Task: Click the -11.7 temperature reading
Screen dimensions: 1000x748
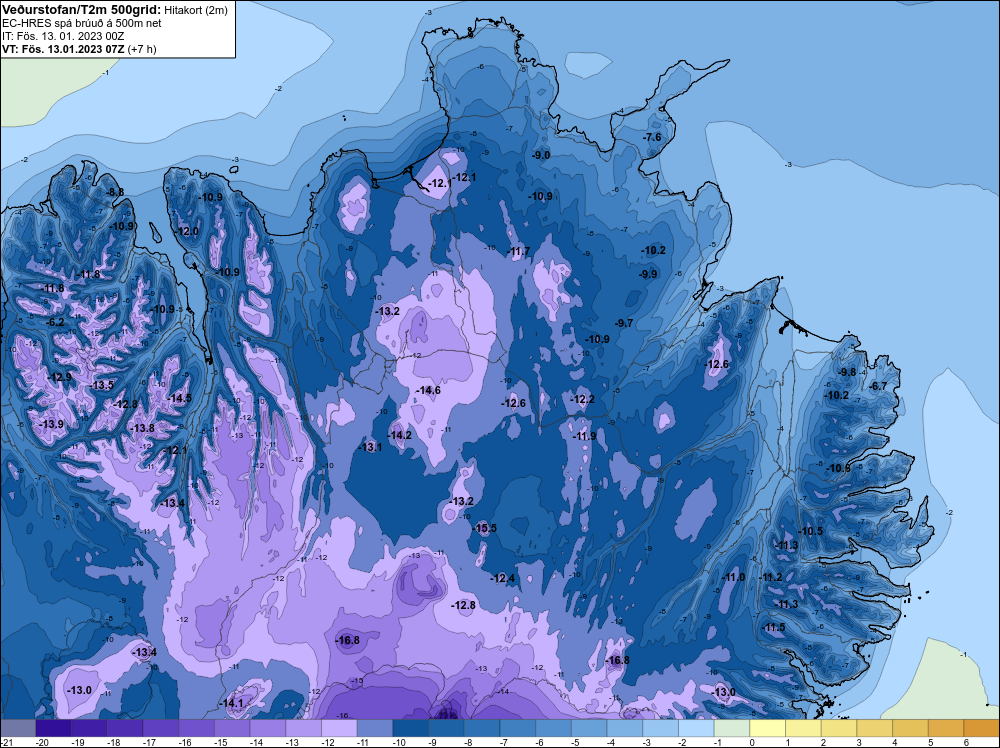Action: 518,252
